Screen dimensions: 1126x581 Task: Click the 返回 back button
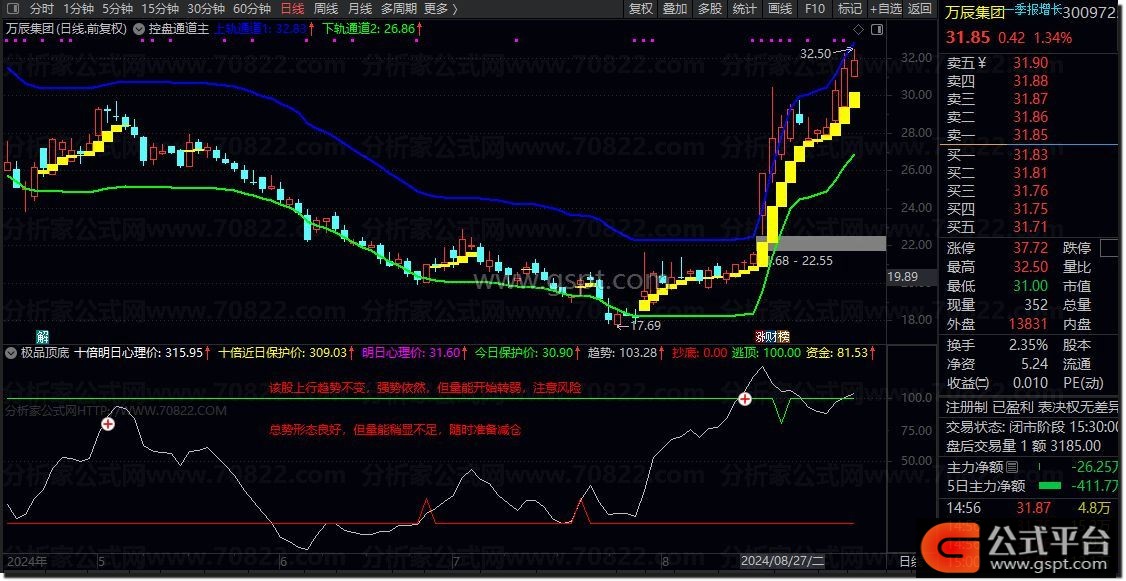[920, 9]
